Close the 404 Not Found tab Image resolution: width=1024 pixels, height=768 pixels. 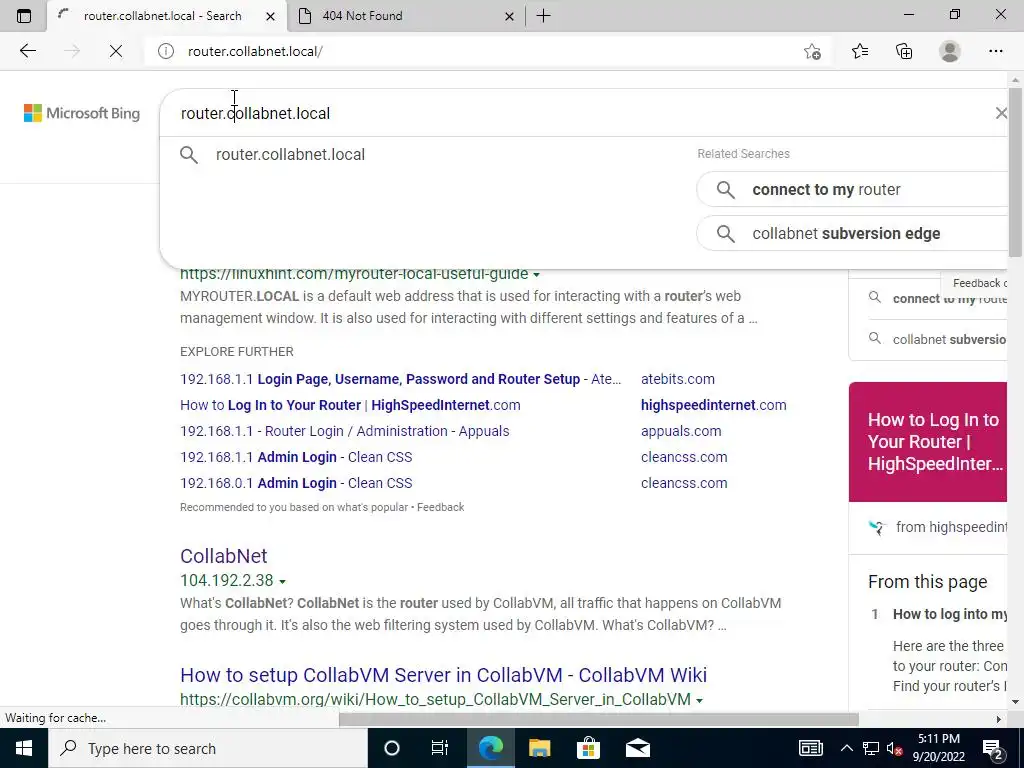click(x=509, y=16)
